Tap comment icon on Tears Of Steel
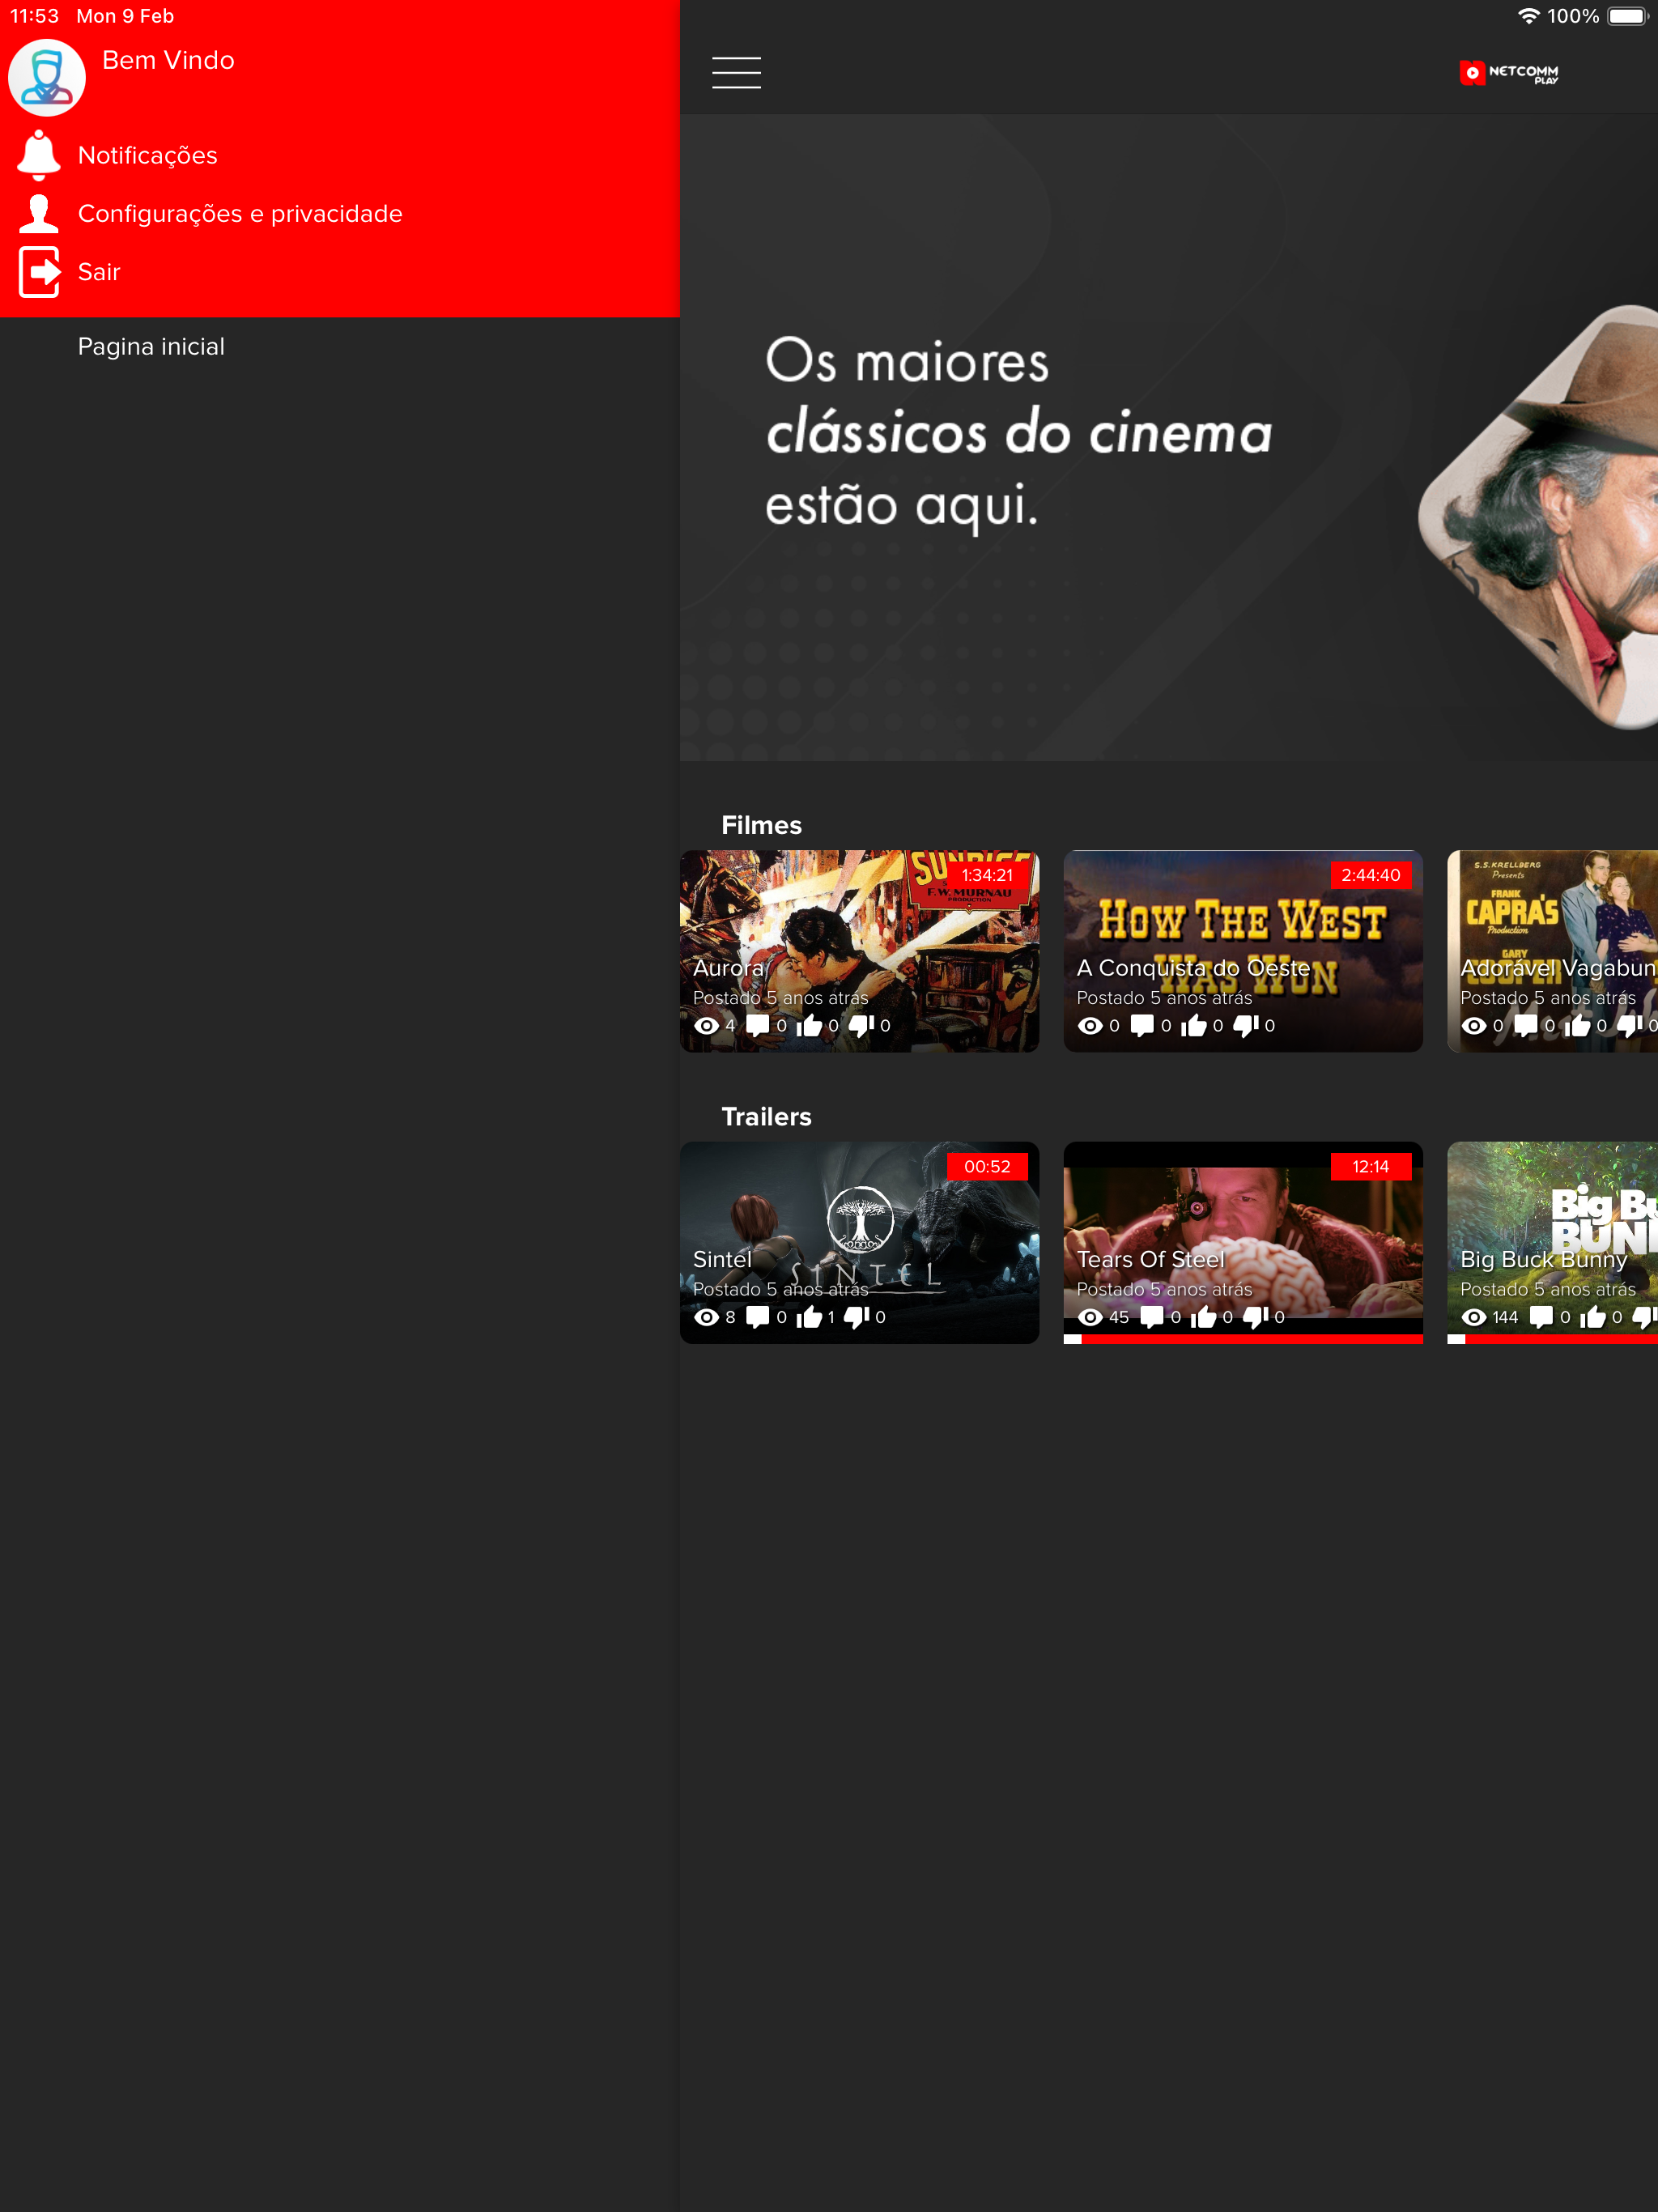The height and width of the screenshot is (2212, 1658). [x=1152, y=1317]
